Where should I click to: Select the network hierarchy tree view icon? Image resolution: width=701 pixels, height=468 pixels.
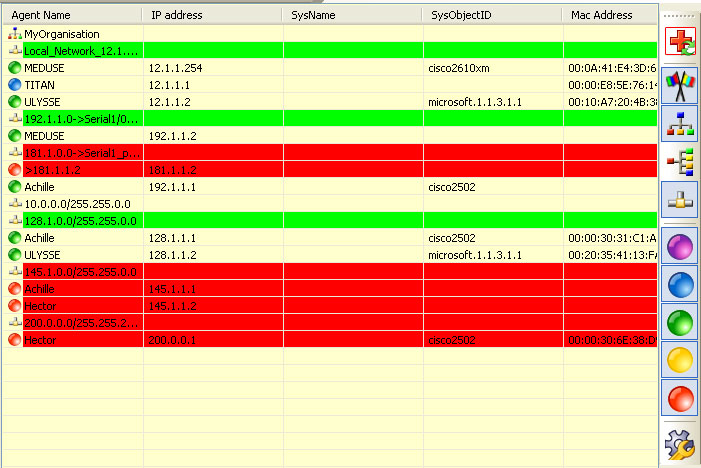680,124
